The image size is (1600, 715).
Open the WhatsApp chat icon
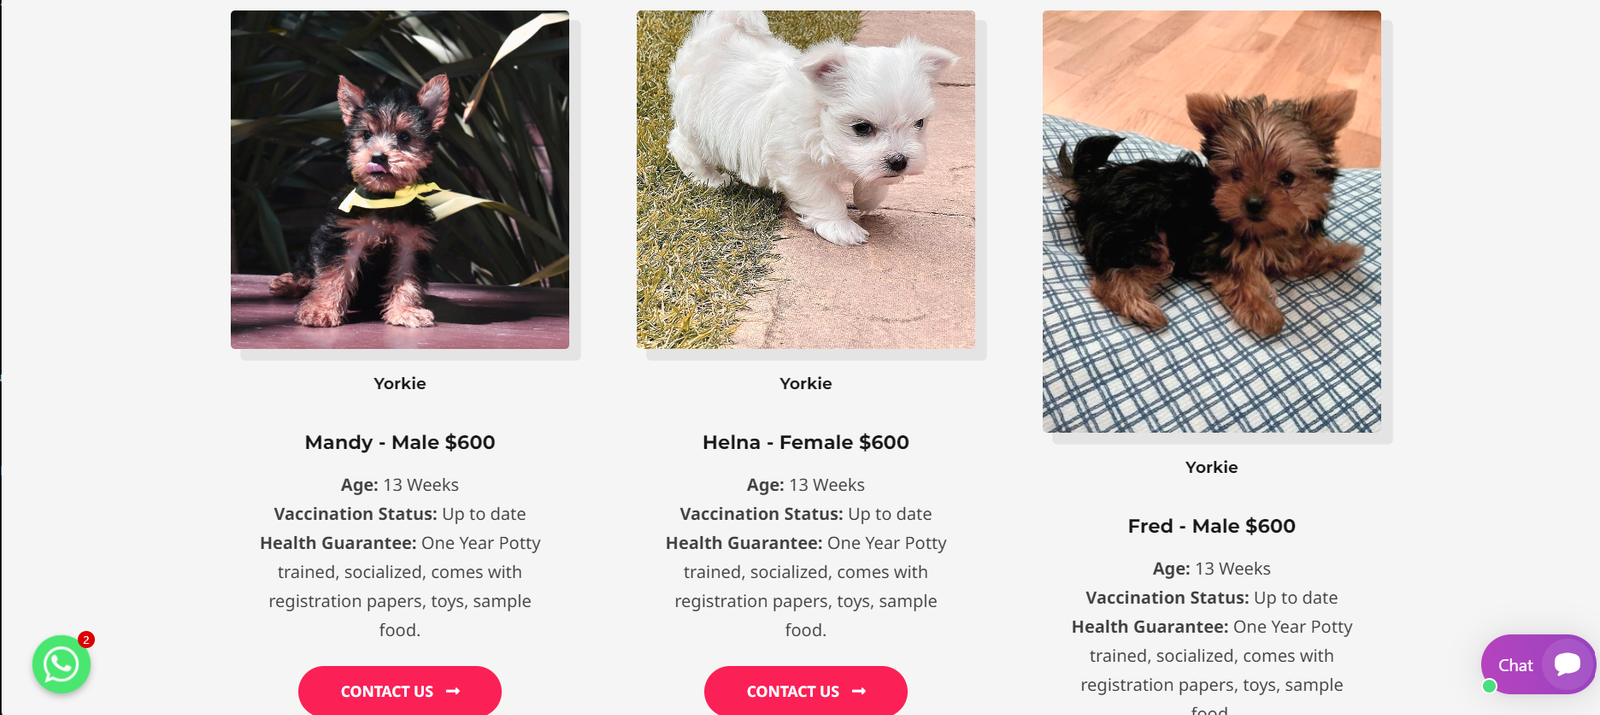pyautogui.click(x=61, y=664)
